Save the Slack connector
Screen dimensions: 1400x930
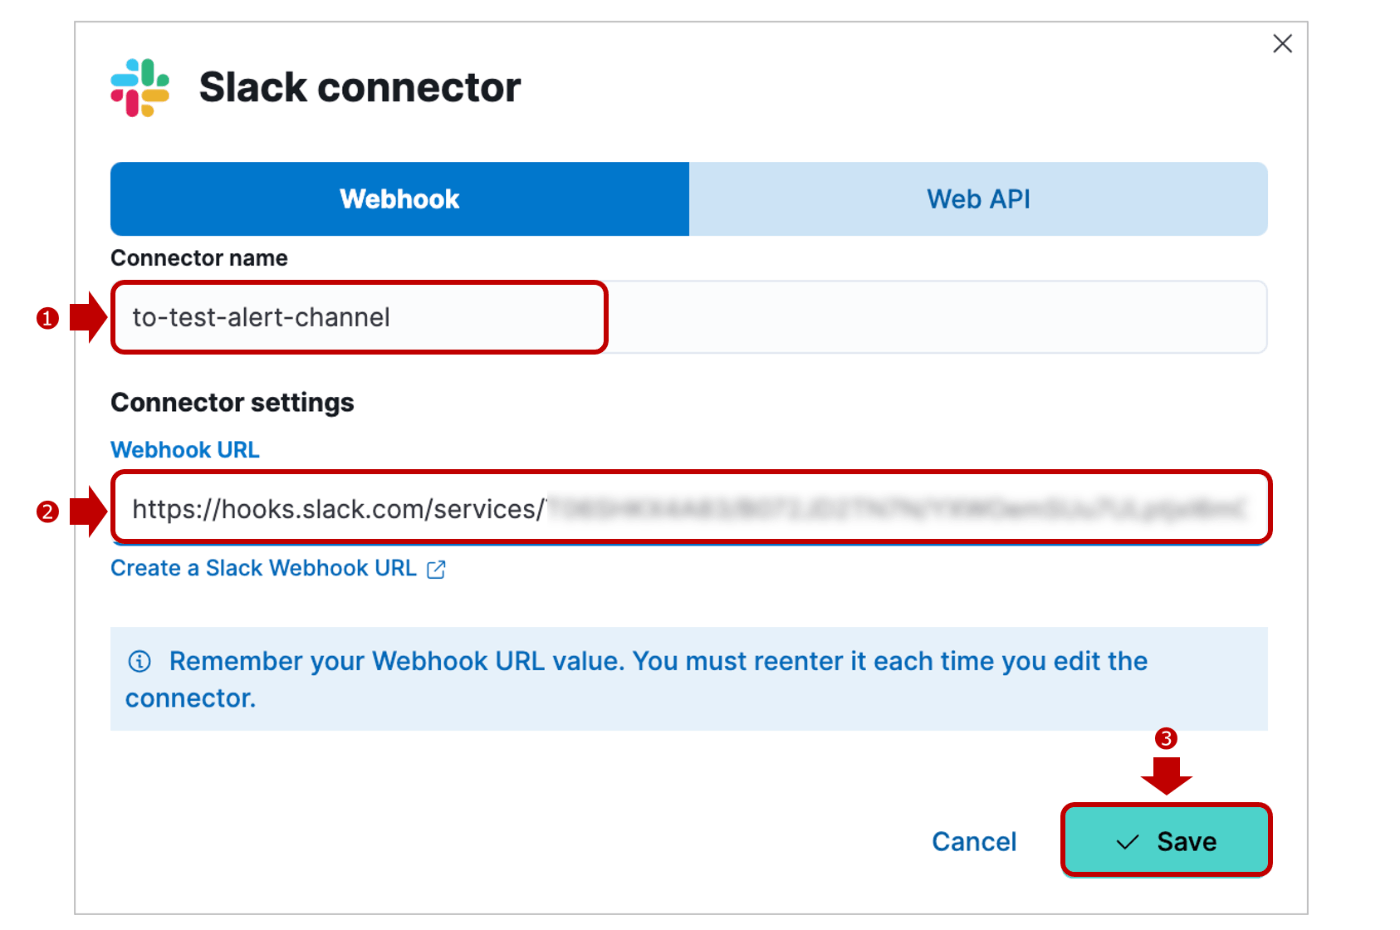[x=1166, y=841]
